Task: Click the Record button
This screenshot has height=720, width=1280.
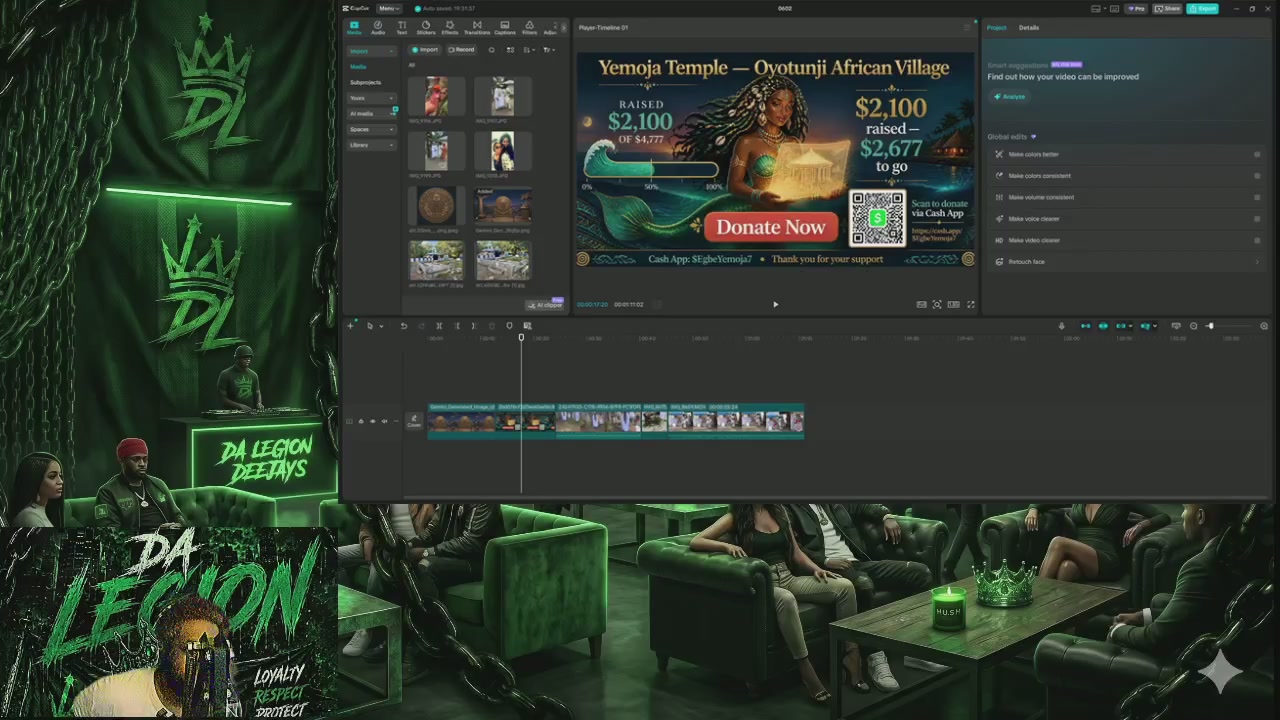Action: coord(461,50)
